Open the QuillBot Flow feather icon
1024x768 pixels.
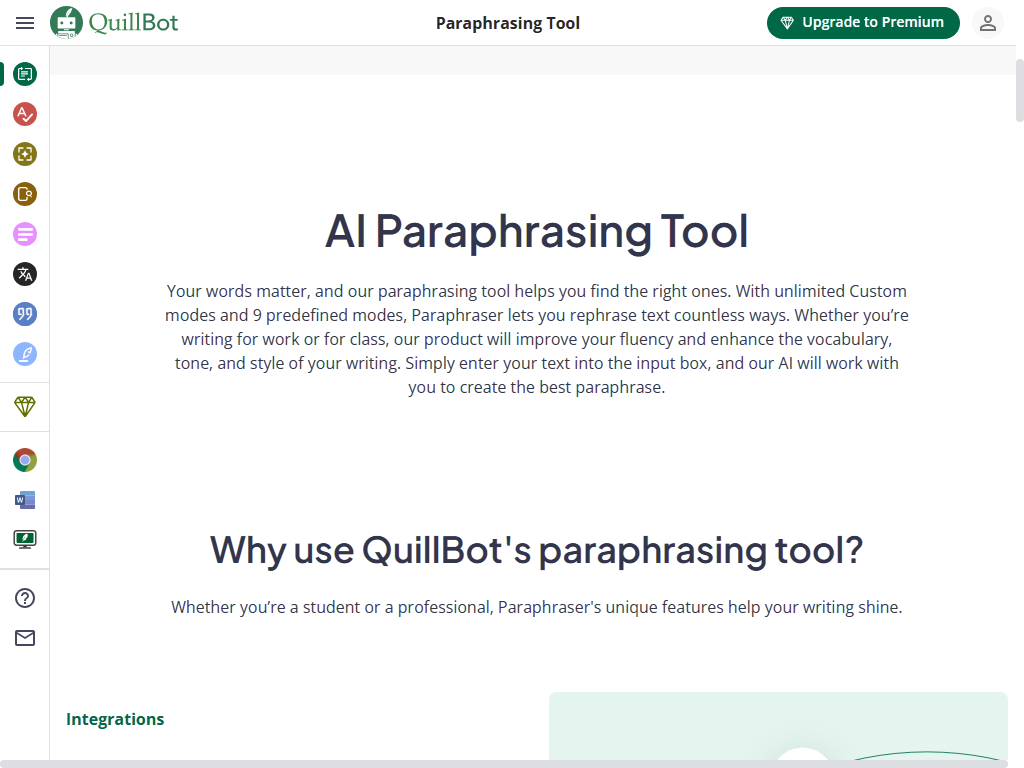[x=25, y=354]
